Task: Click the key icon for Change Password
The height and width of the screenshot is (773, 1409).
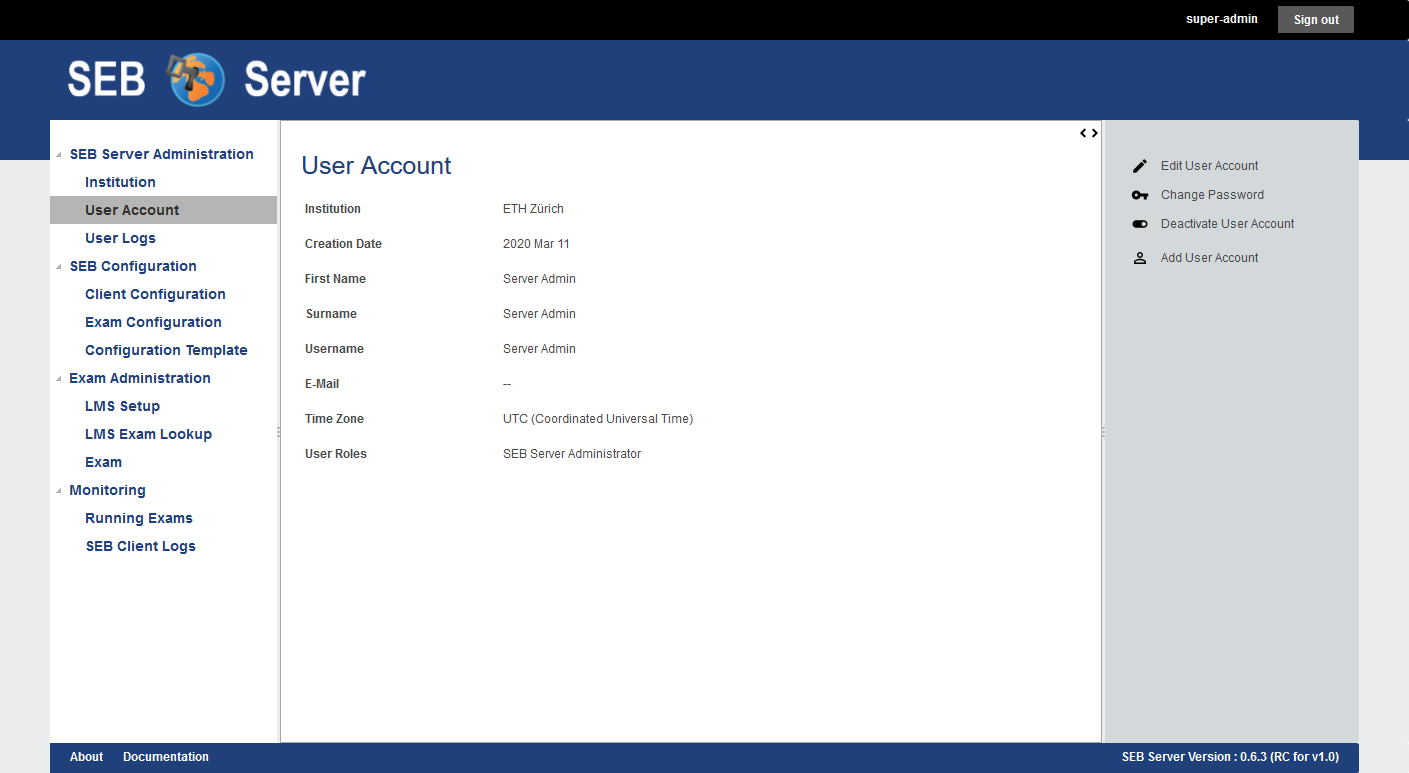Action: click(1139, 195)
